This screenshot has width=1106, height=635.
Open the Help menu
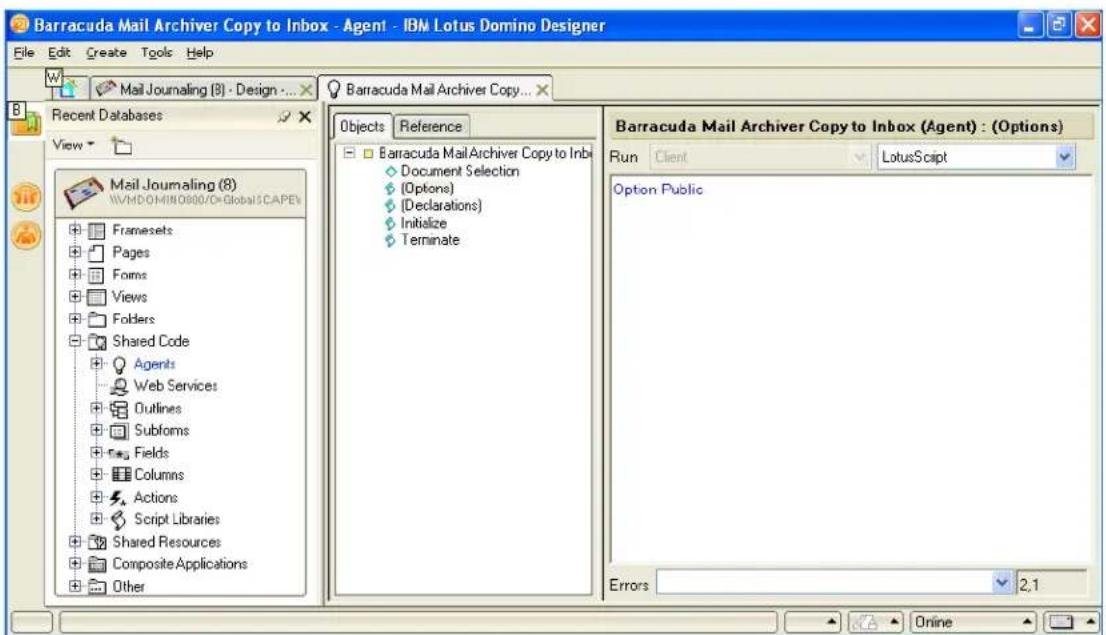(x=200, y=53)
